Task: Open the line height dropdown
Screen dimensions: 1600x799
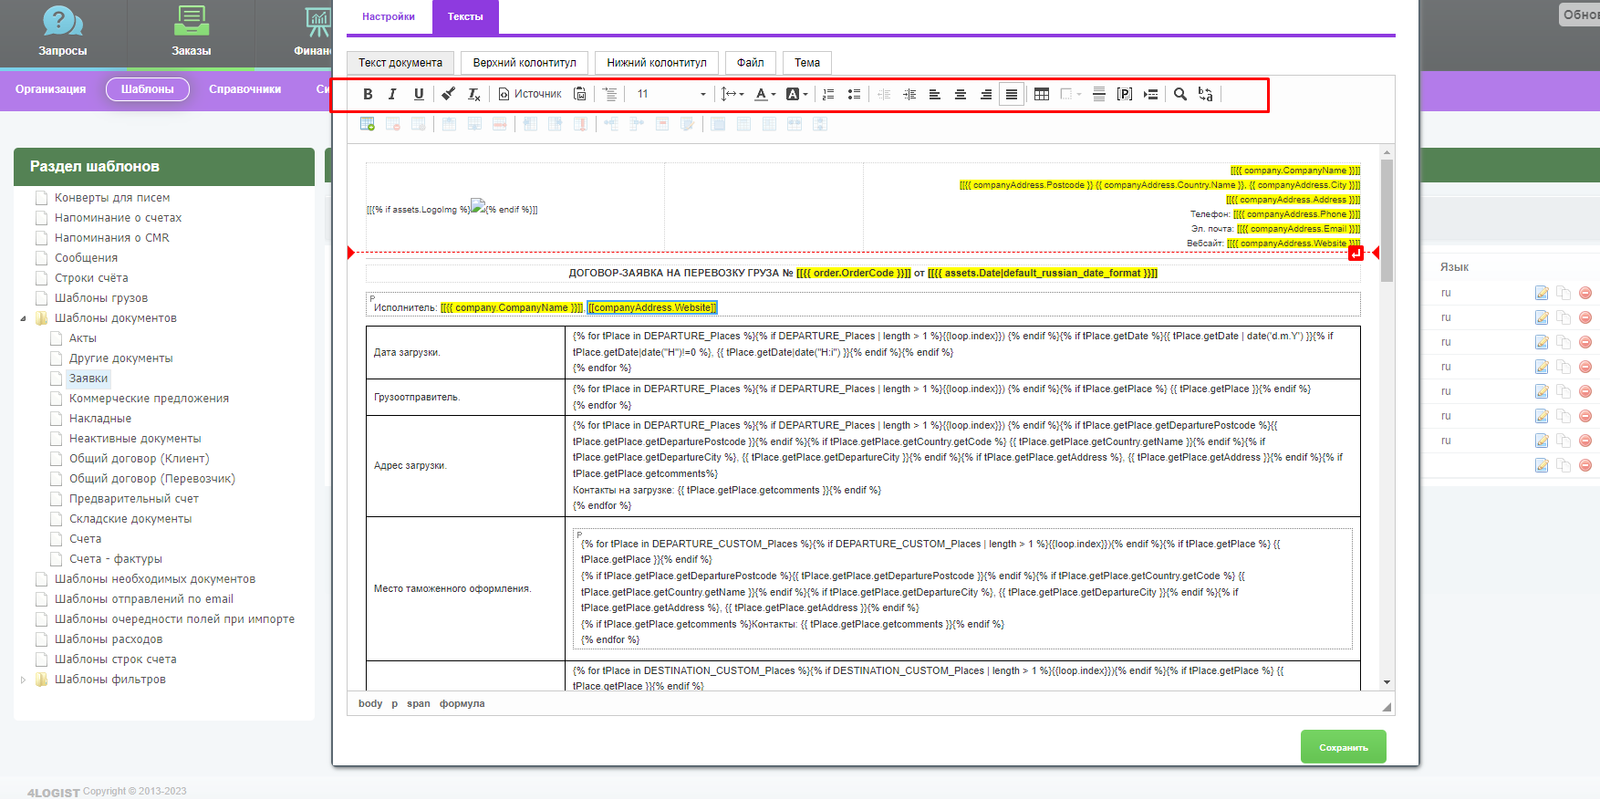Action: 733,94
